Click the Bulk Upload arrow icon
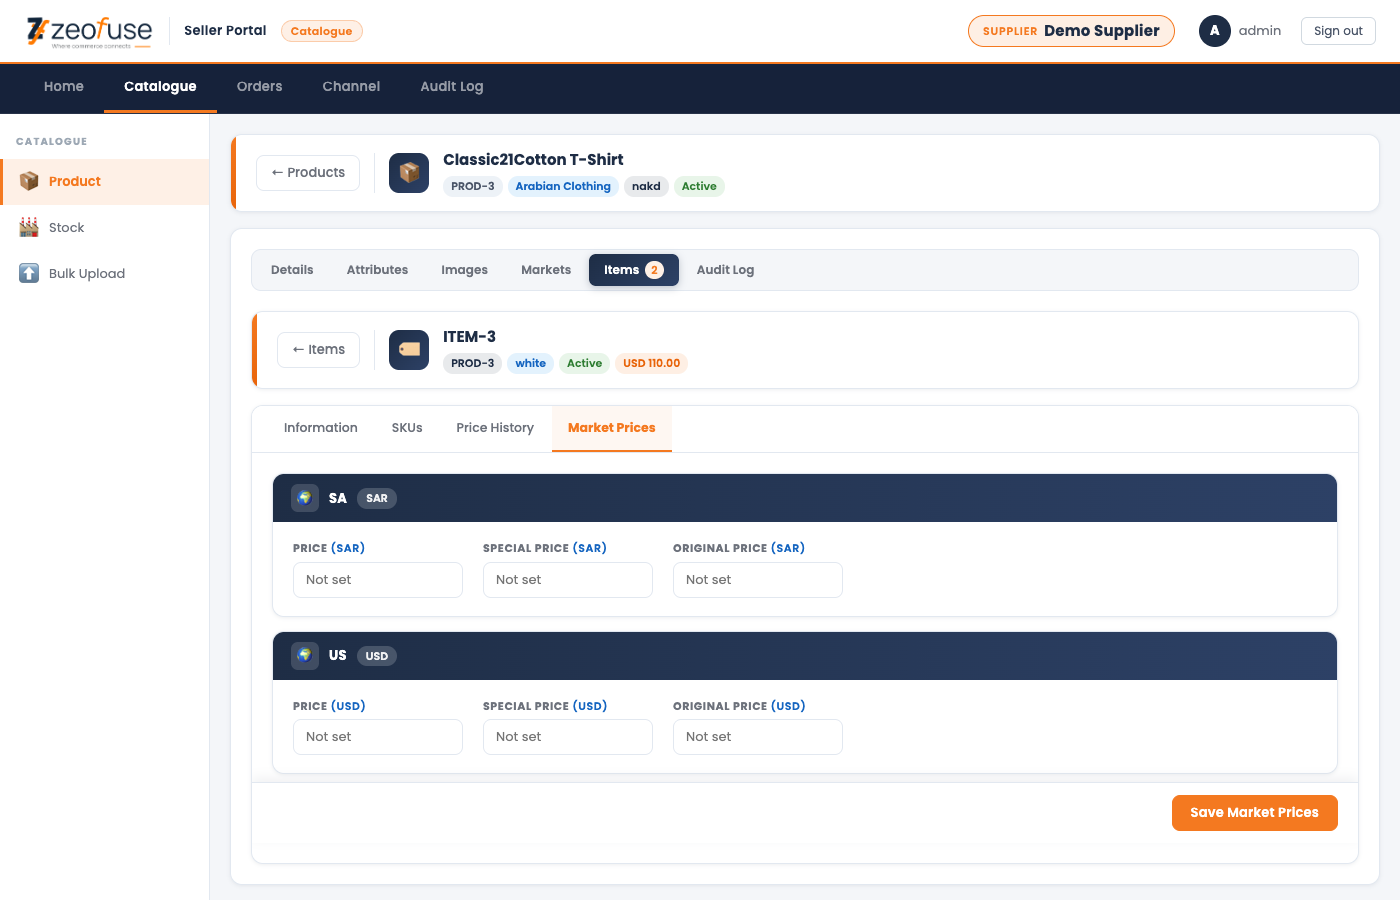 pos(29,273)
